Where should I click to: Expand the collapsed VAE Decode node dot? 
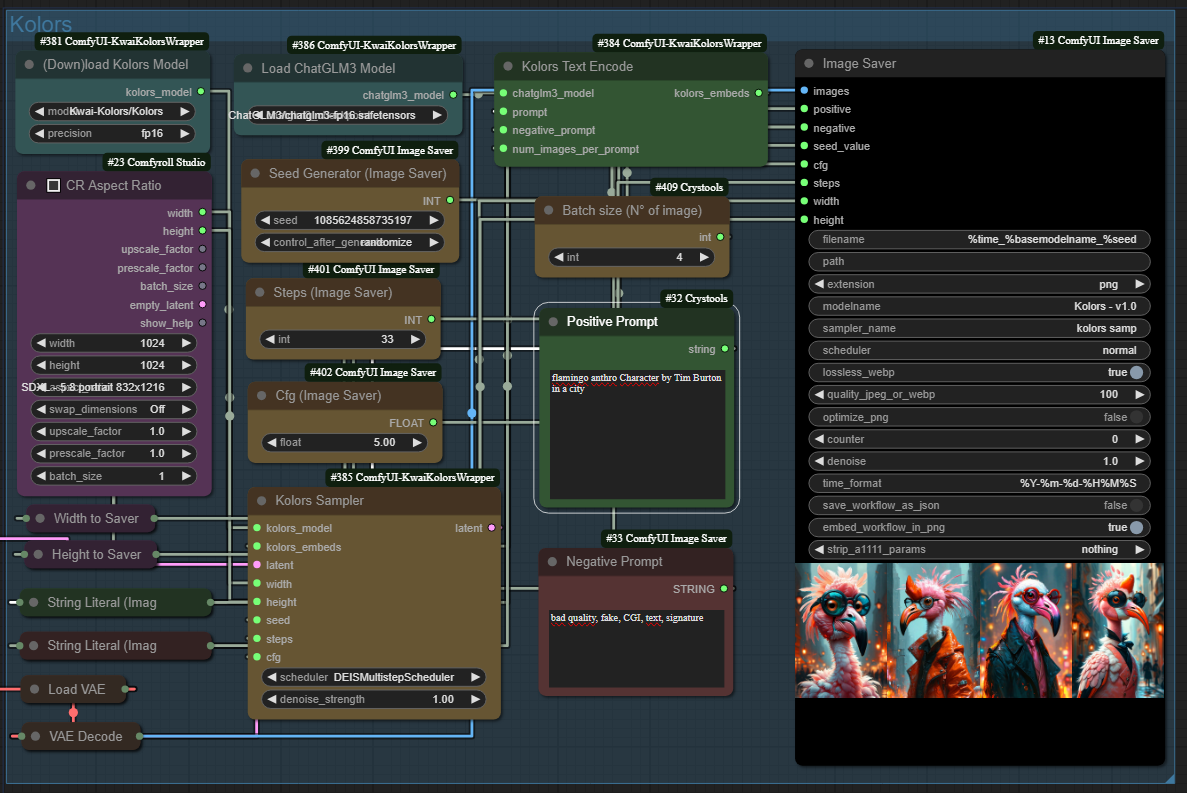pos(35,737)
